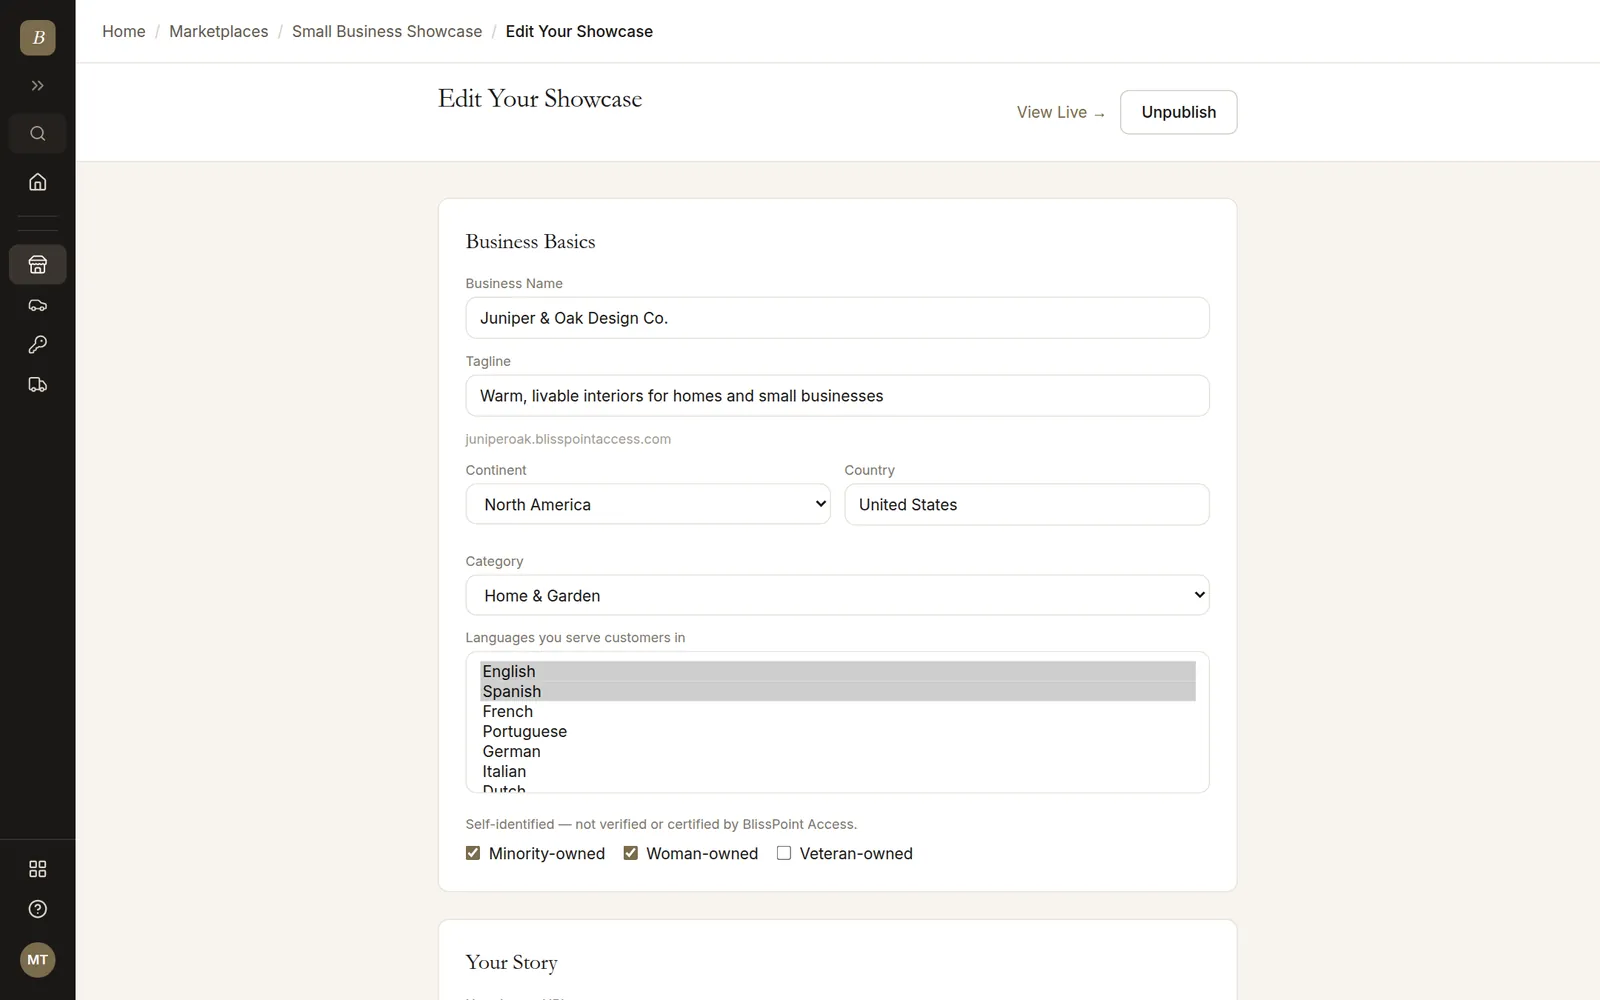Viewport: 1600px width, 1000px height.
Task: Click the Edit Your Showcase breadcrumb
Action: coord(579,31)
